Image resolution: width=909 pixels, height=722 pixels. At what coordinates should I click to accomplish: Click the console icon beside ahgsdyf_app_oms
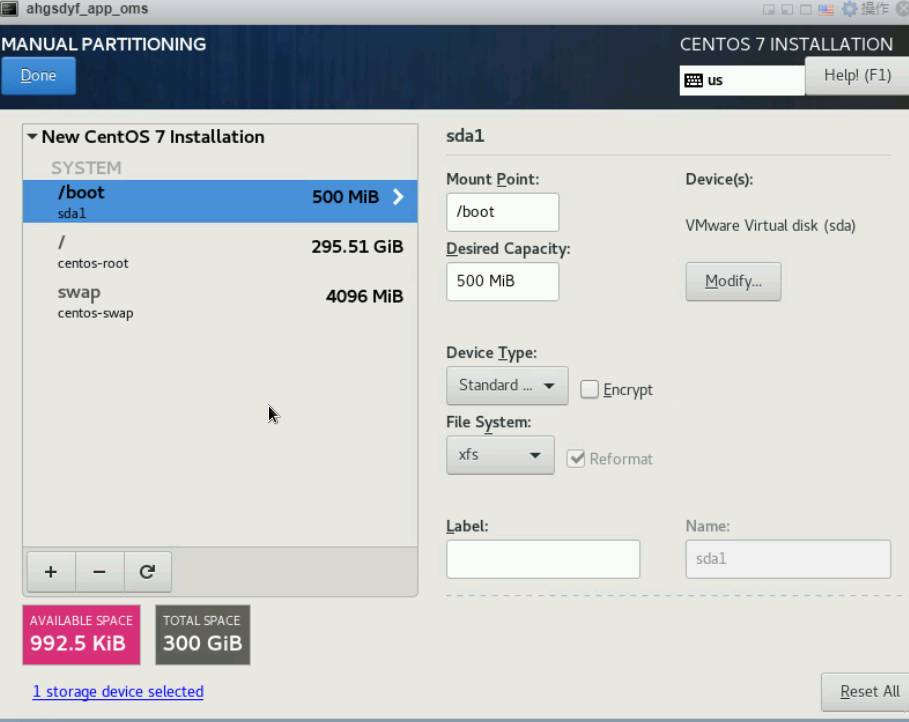click(x=9, y=9)
